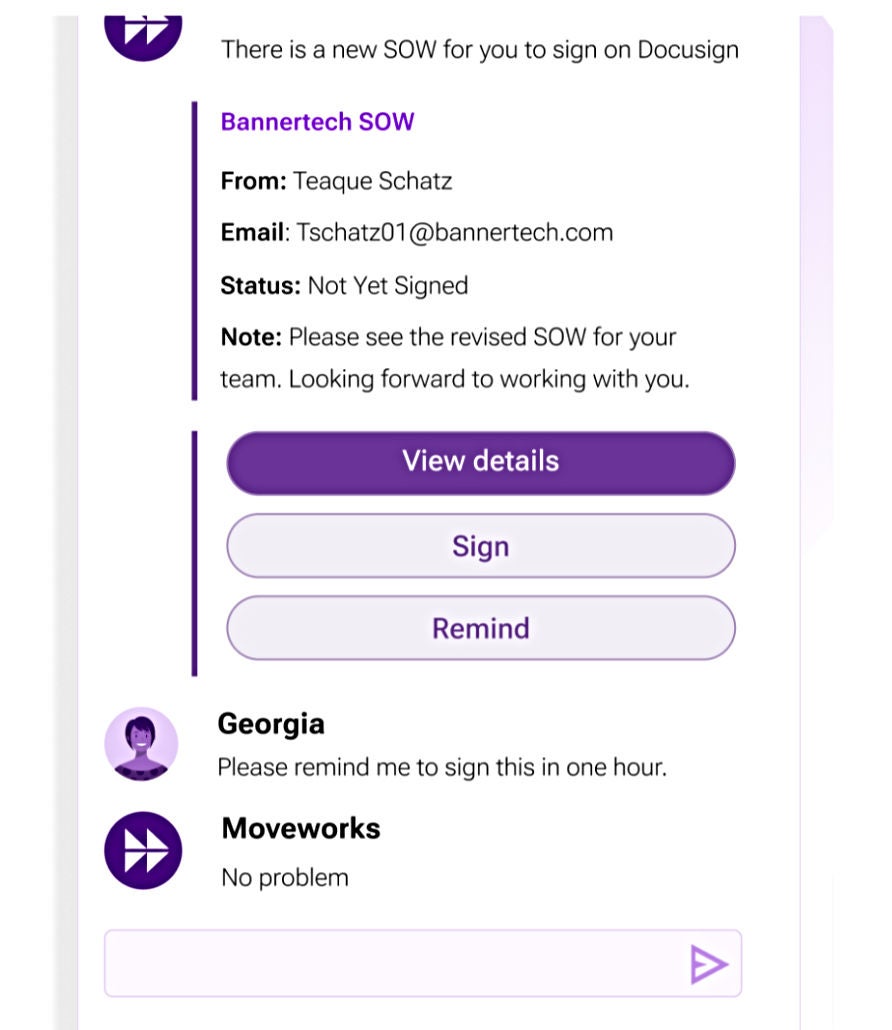Click the send message arrow icon
This screenshot has height=1030, width=892.
(x=708, y=964)
